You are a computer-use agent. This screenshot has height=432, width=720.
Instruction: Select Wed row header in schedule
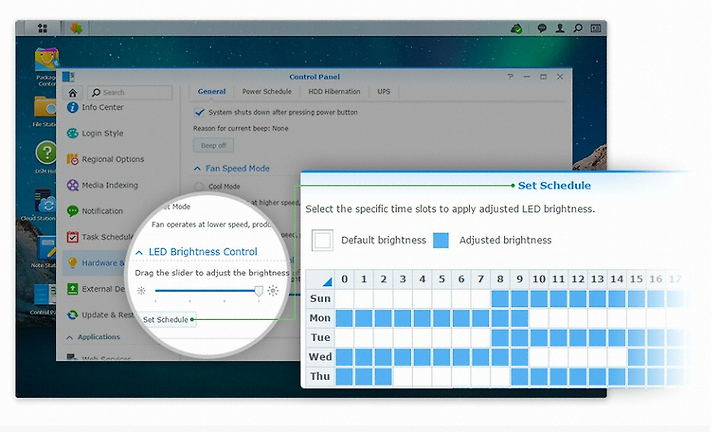[x=321, y=357]
